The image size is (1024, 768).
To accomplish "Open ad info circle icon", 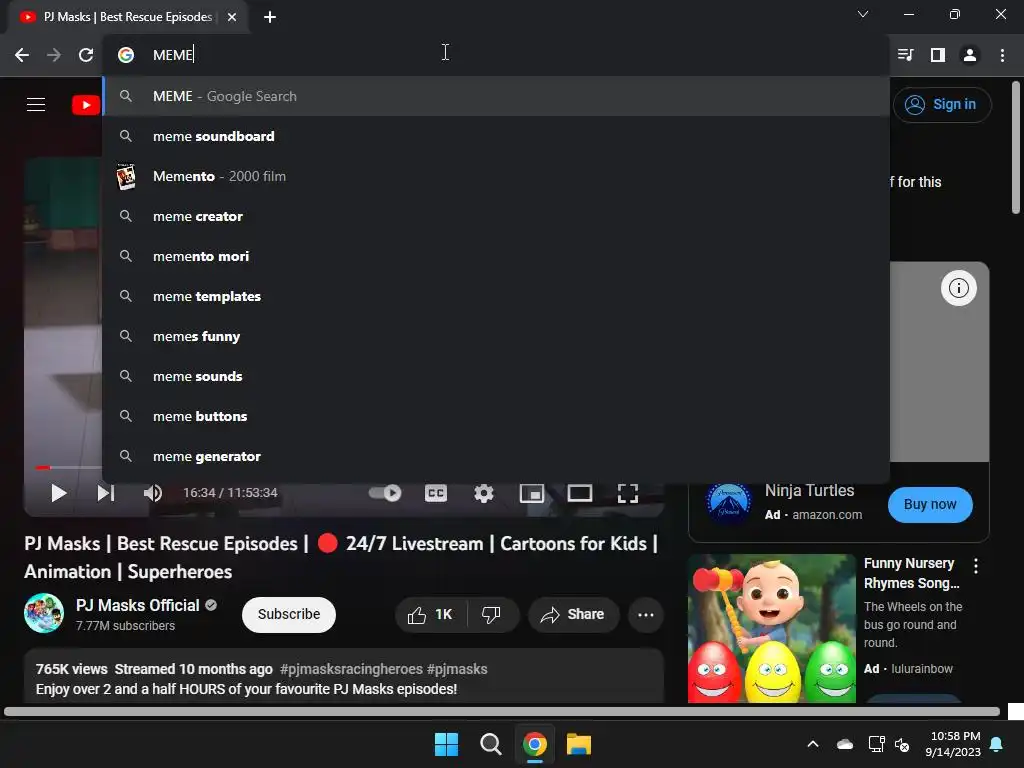I will click(959, 288).
